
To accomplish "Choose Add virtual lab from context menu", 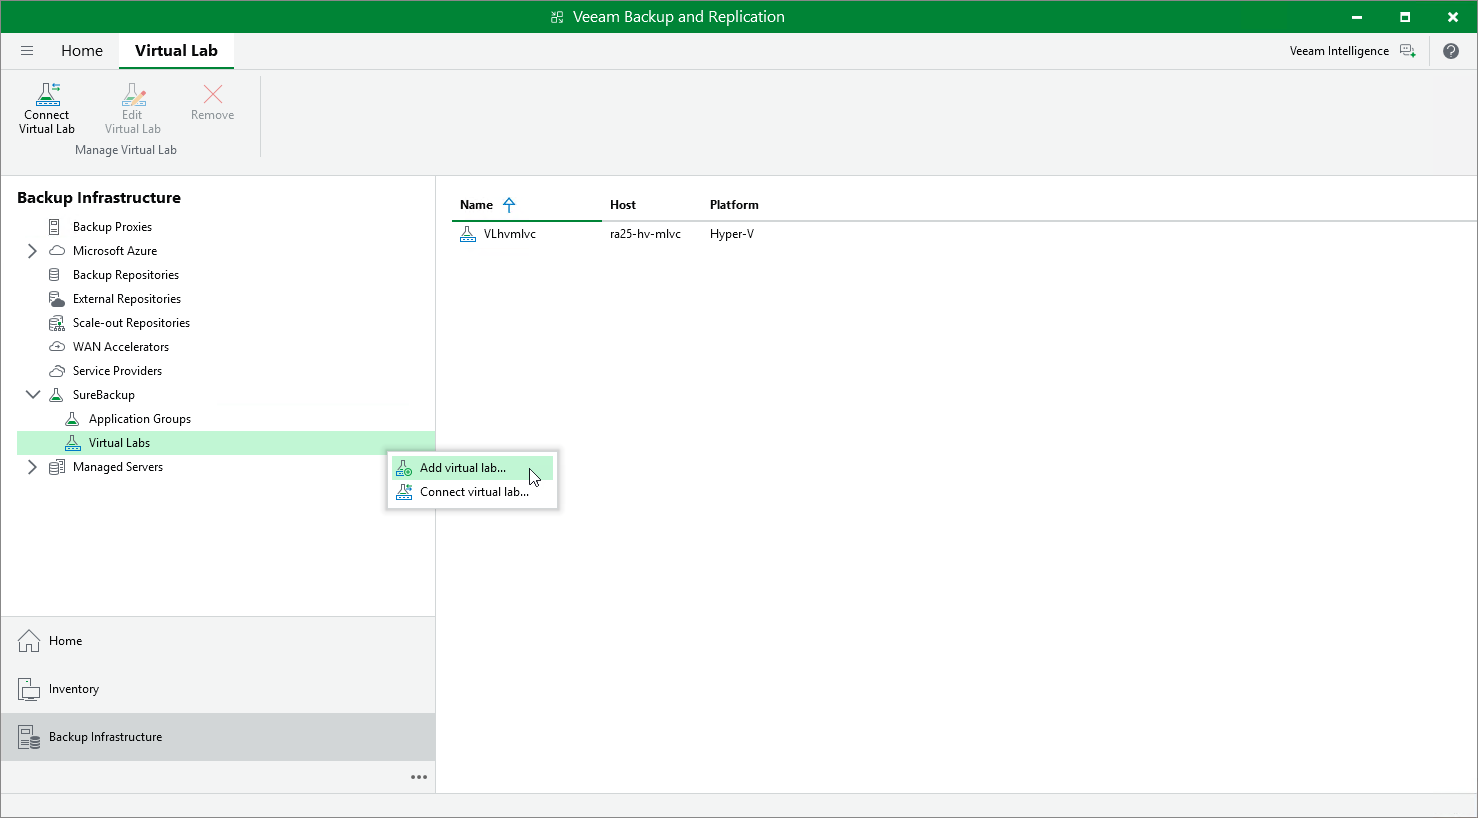I will tap(472, 468).
